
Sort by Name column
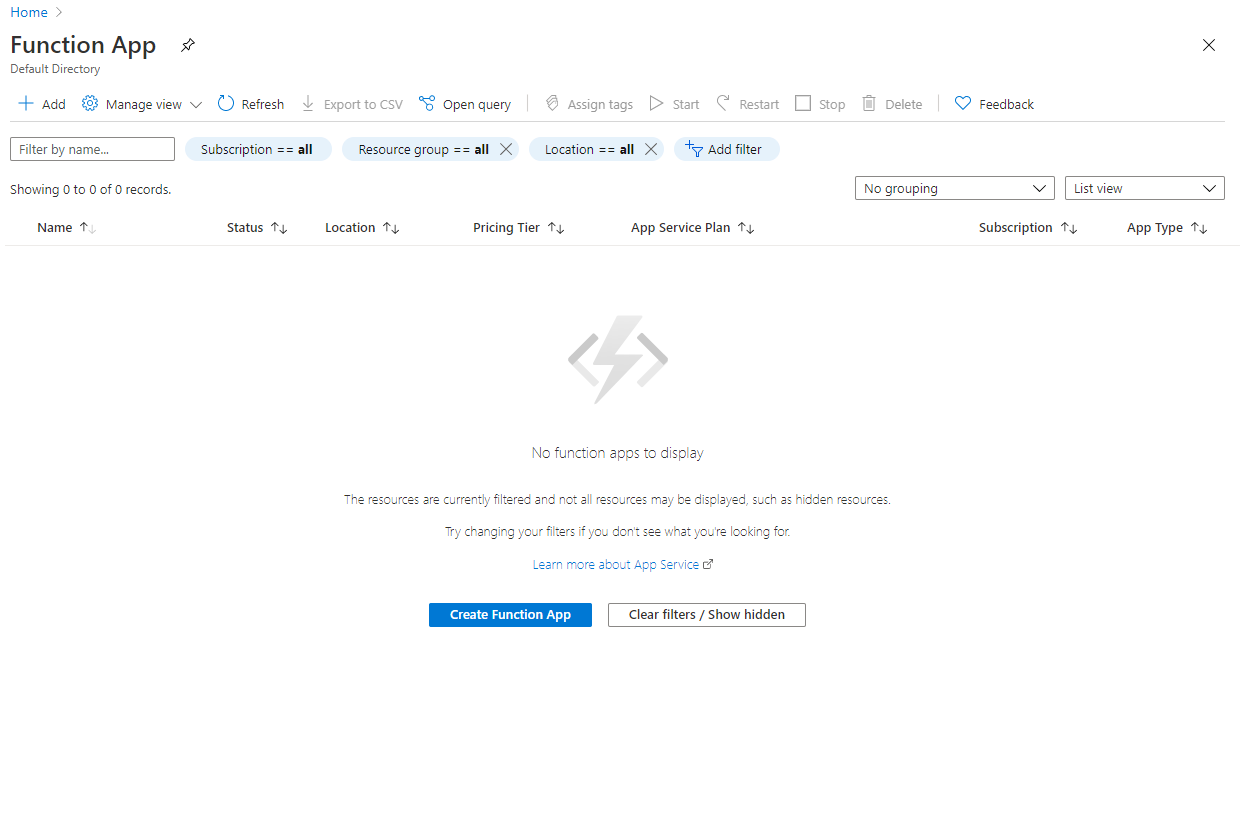(x=66, y=228)
